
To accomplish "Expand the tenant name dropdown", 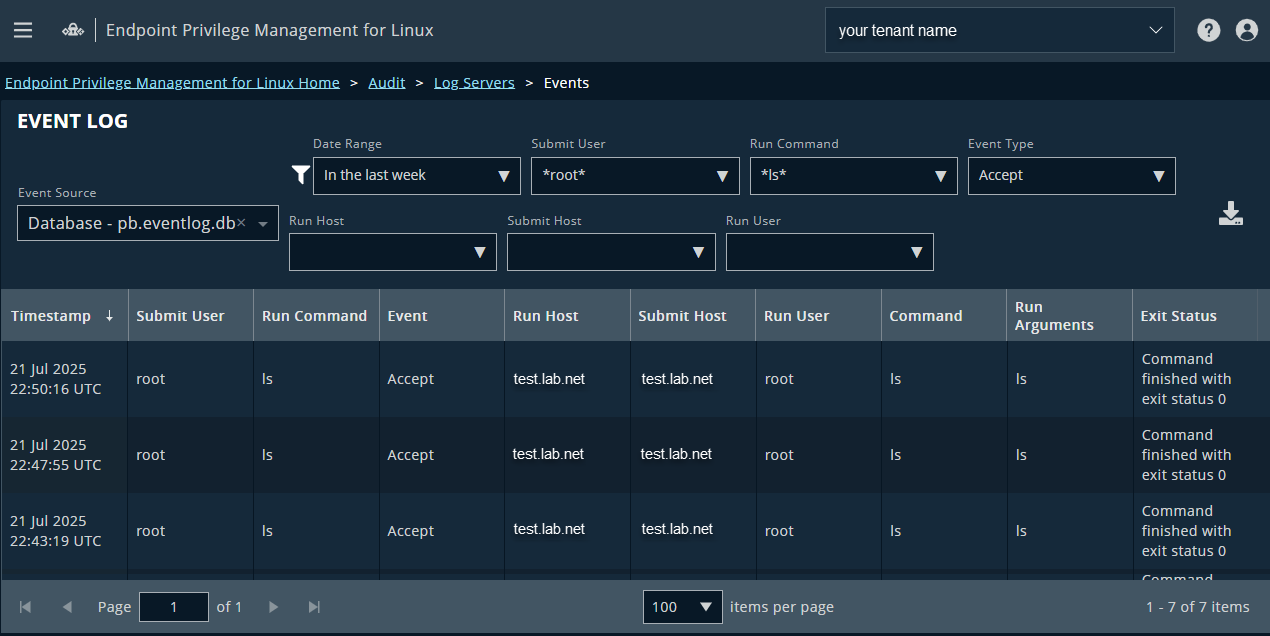I will (x=1000, y=30).
